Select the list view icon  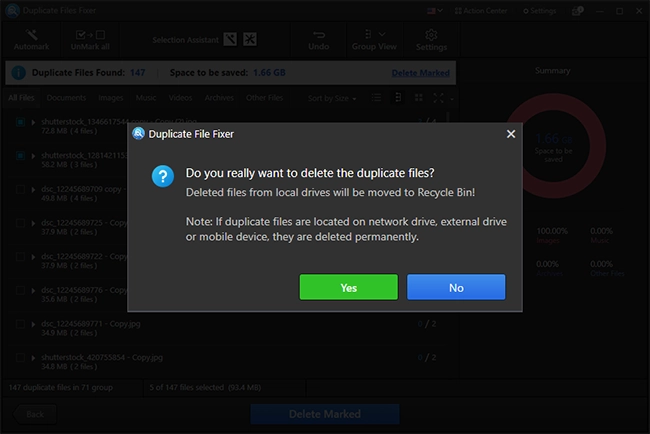[x=376, y=98]
